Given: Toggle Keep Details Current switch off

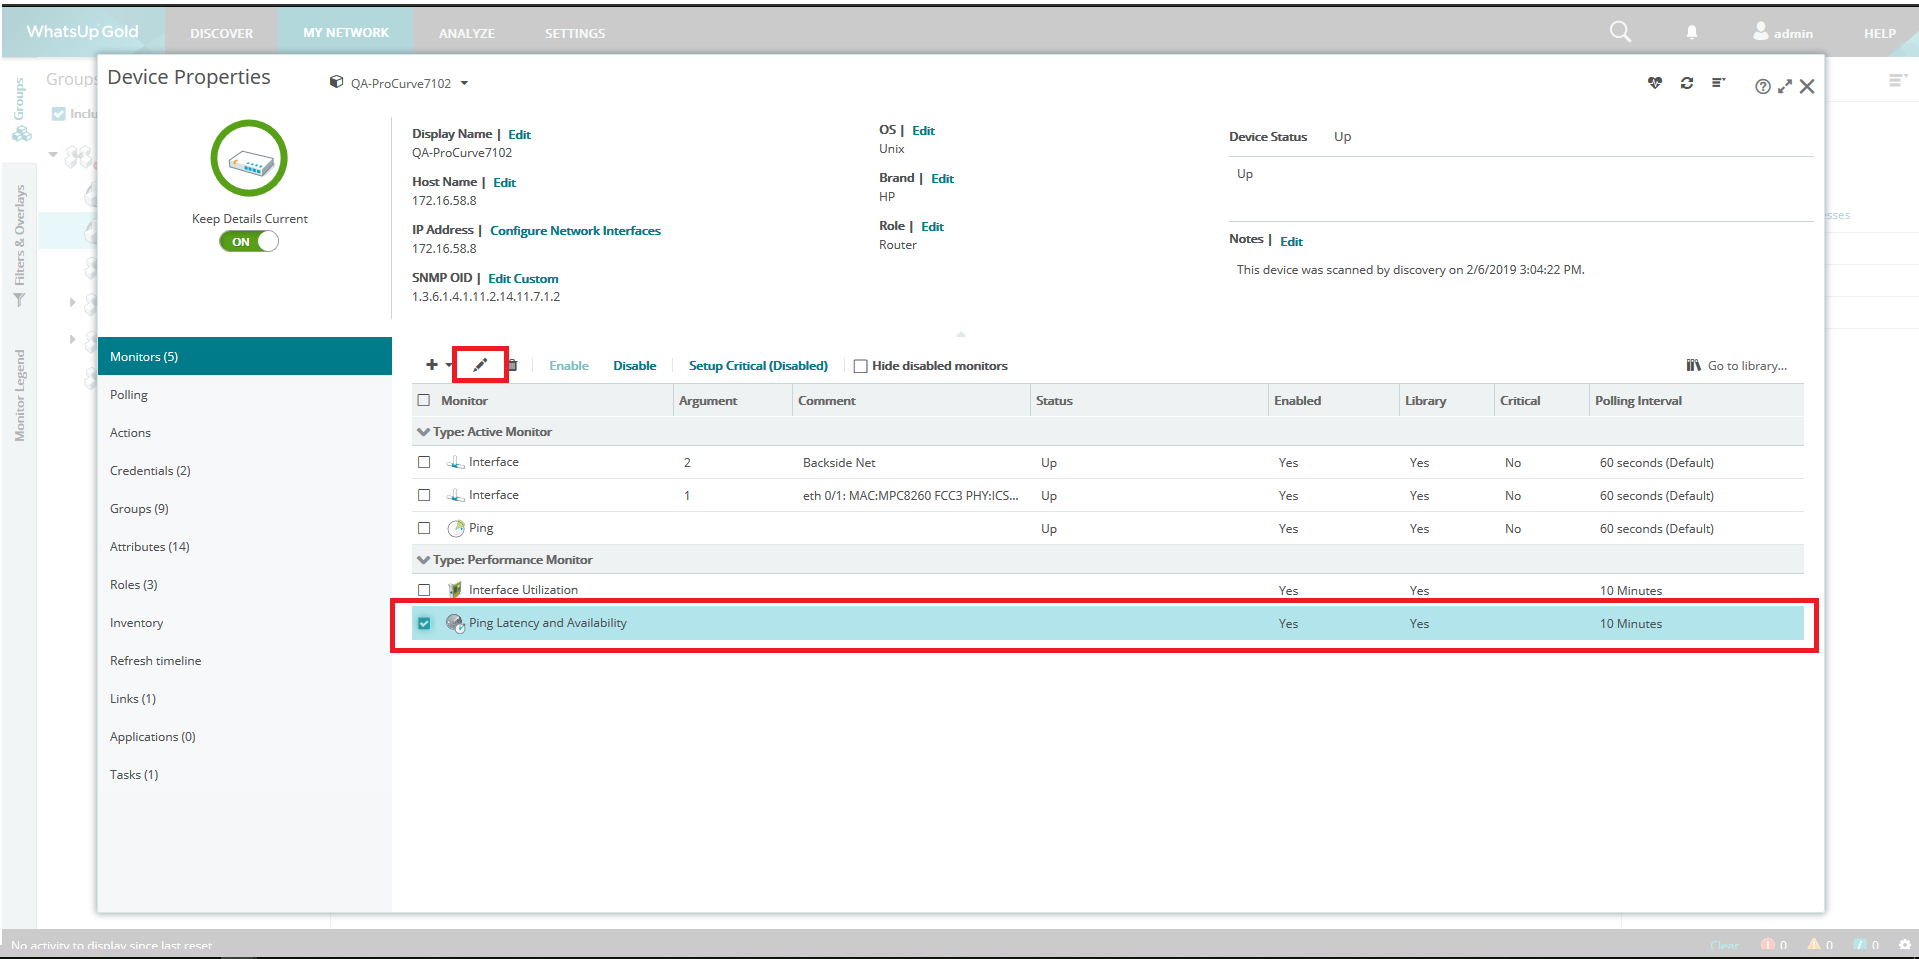Looking at the screenshot, I should [x=249, y=241].
